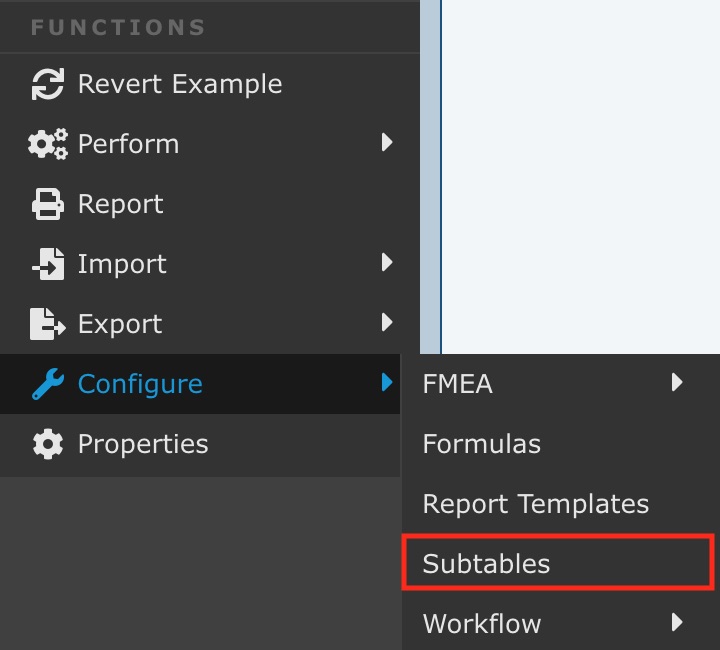The height and width of the screenshot is (650, 720).
Task: Click the Properties gear icon
Action: click(47, 444)
